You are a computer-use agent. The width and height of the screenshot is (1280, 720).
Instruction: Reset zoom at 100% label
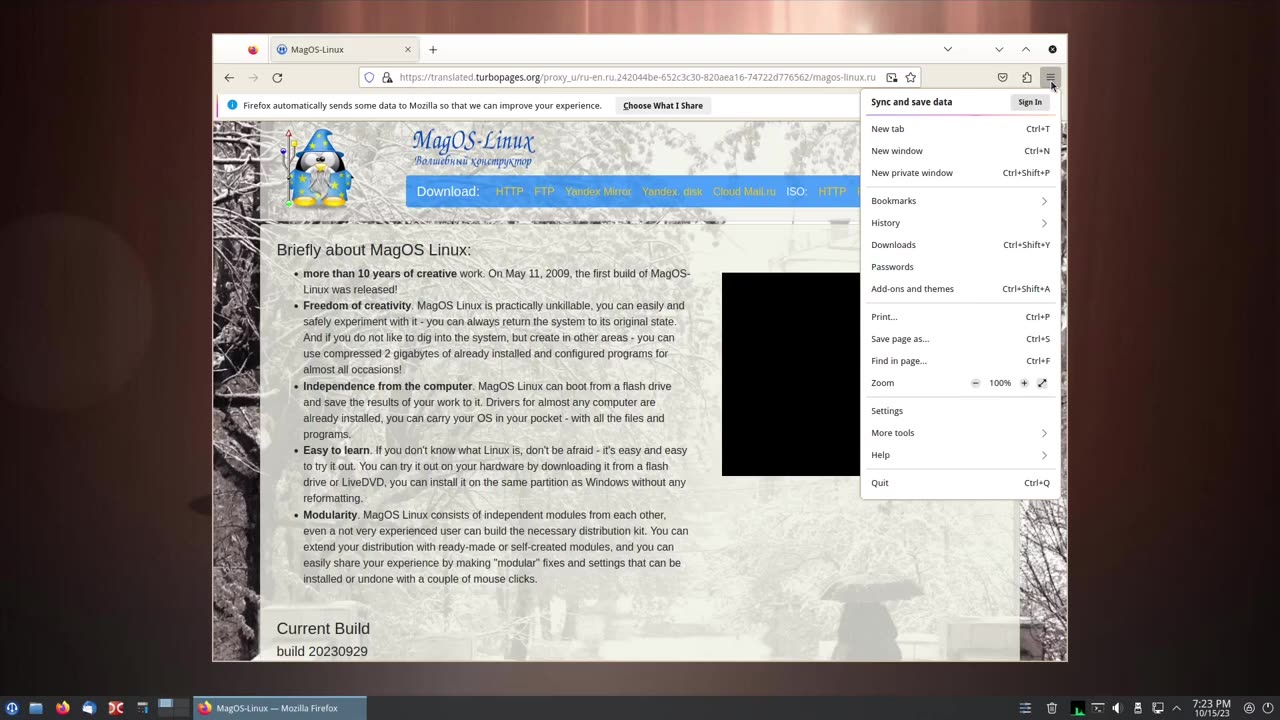(x=1000, y=383)
